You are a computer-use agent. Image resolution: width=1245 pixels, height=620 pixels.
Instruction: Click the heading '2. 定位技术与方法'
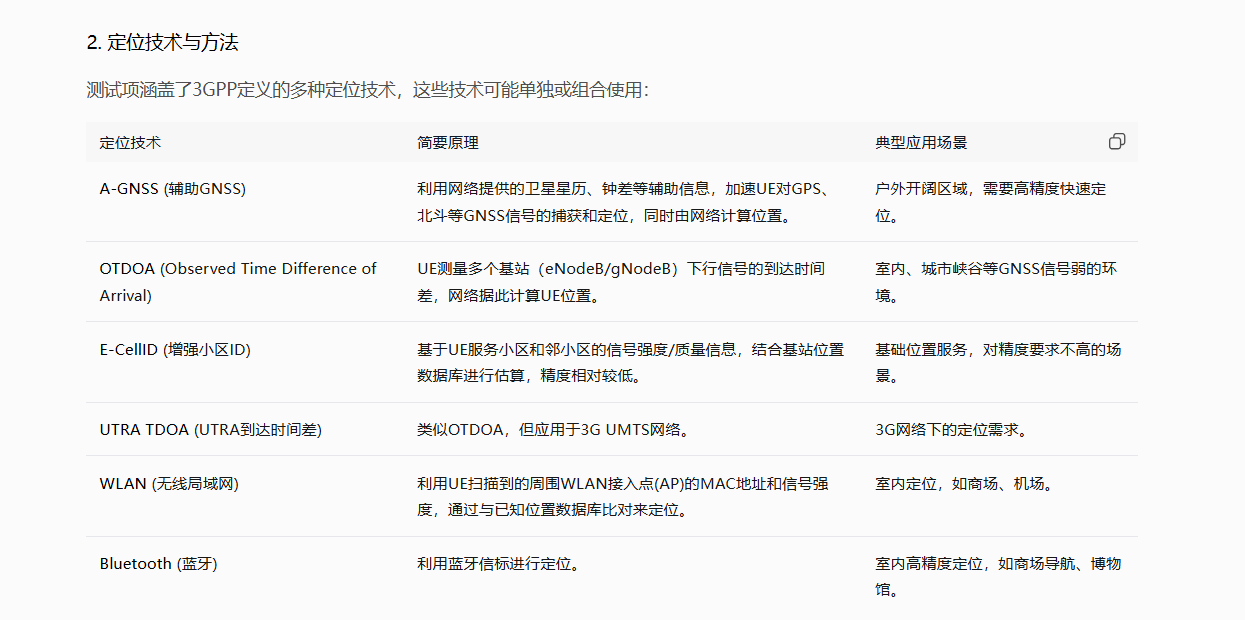pos(162,43)
